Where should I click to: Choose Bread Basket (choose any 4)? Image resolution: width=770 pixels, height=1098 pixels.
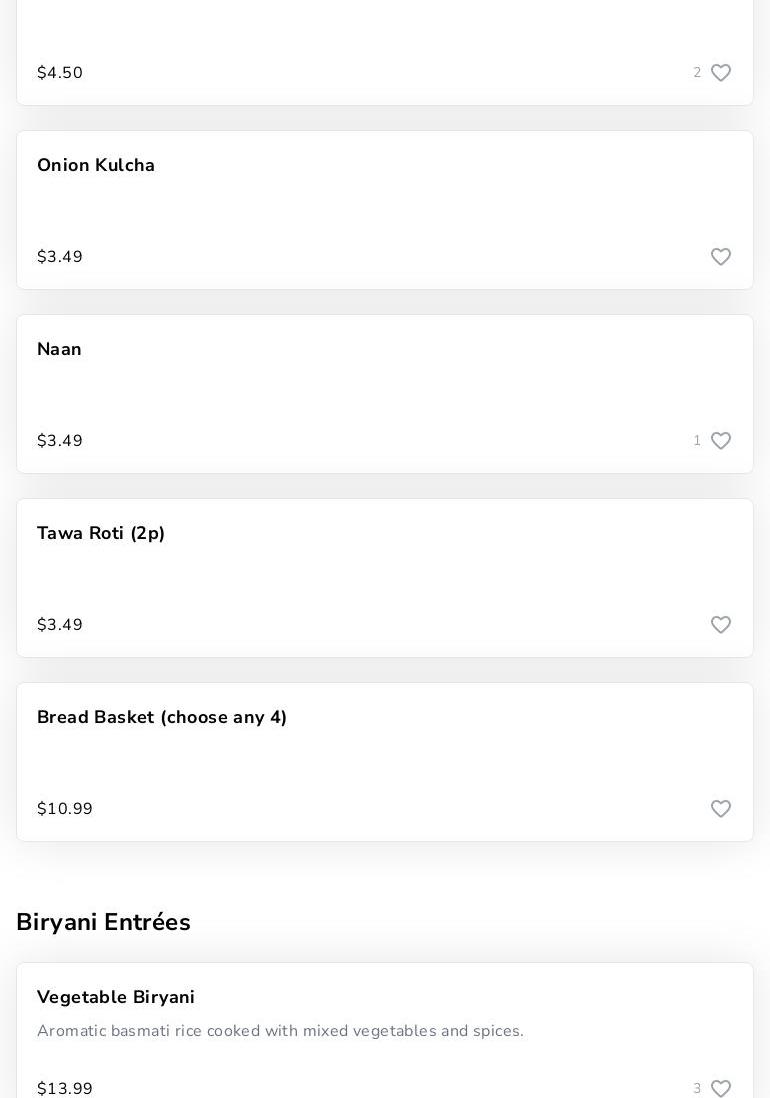coord(162,718)
